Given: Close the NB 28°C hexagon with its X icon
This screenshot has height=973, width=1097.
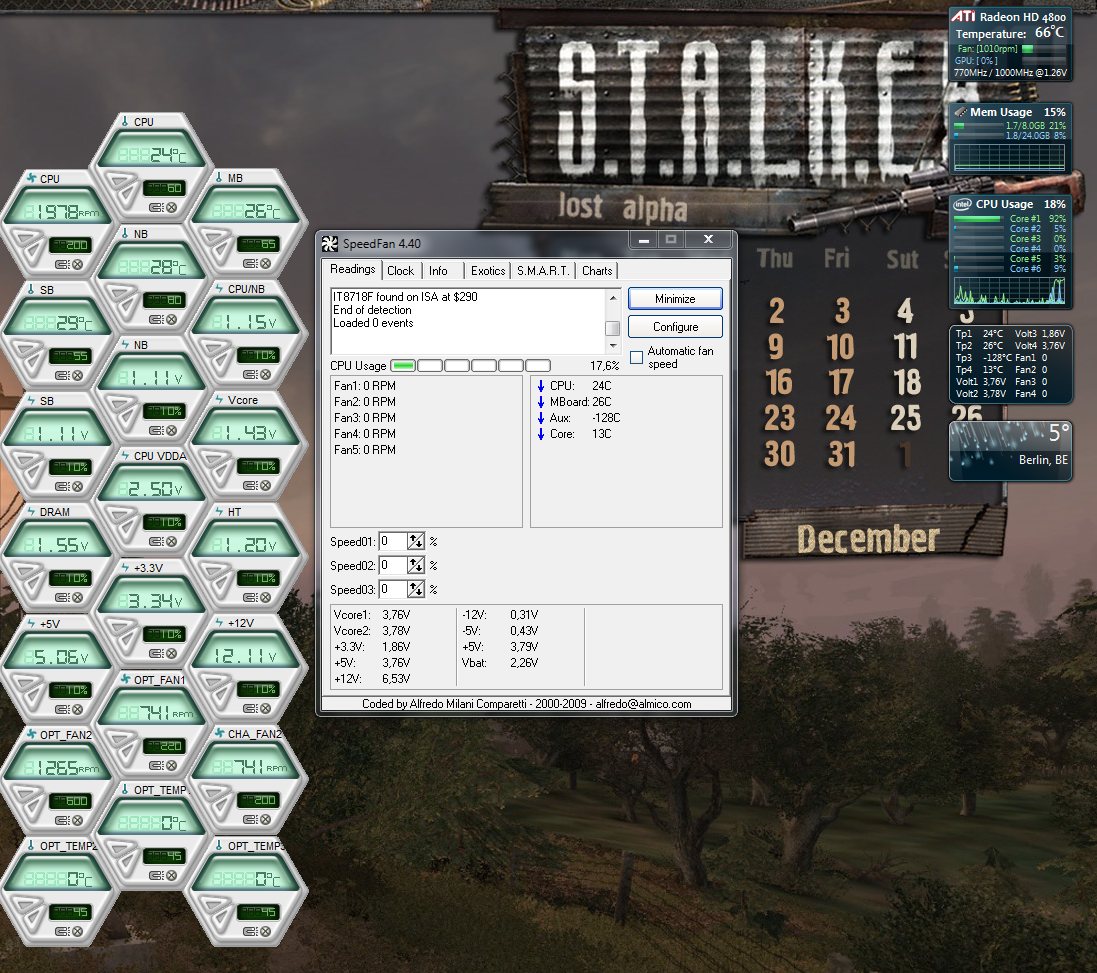Looking at the screenshot, I should [x=171, y=320].
